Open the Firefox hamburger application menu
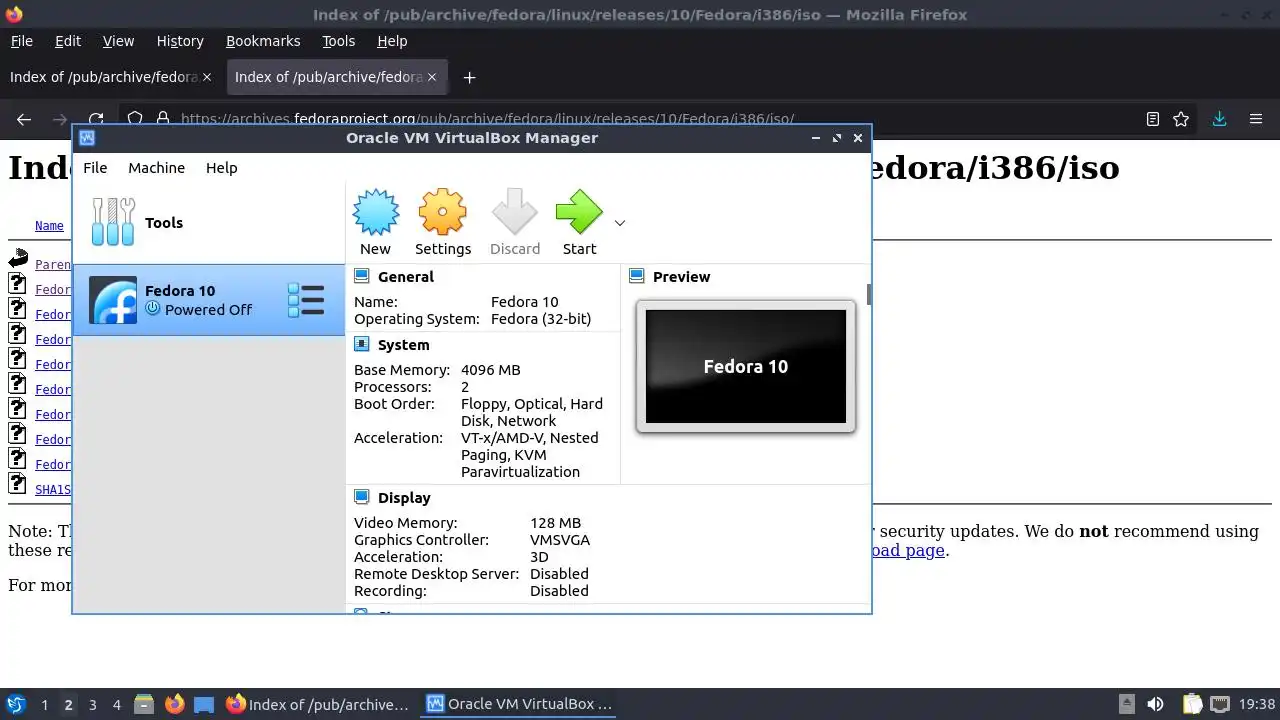 1256,119
